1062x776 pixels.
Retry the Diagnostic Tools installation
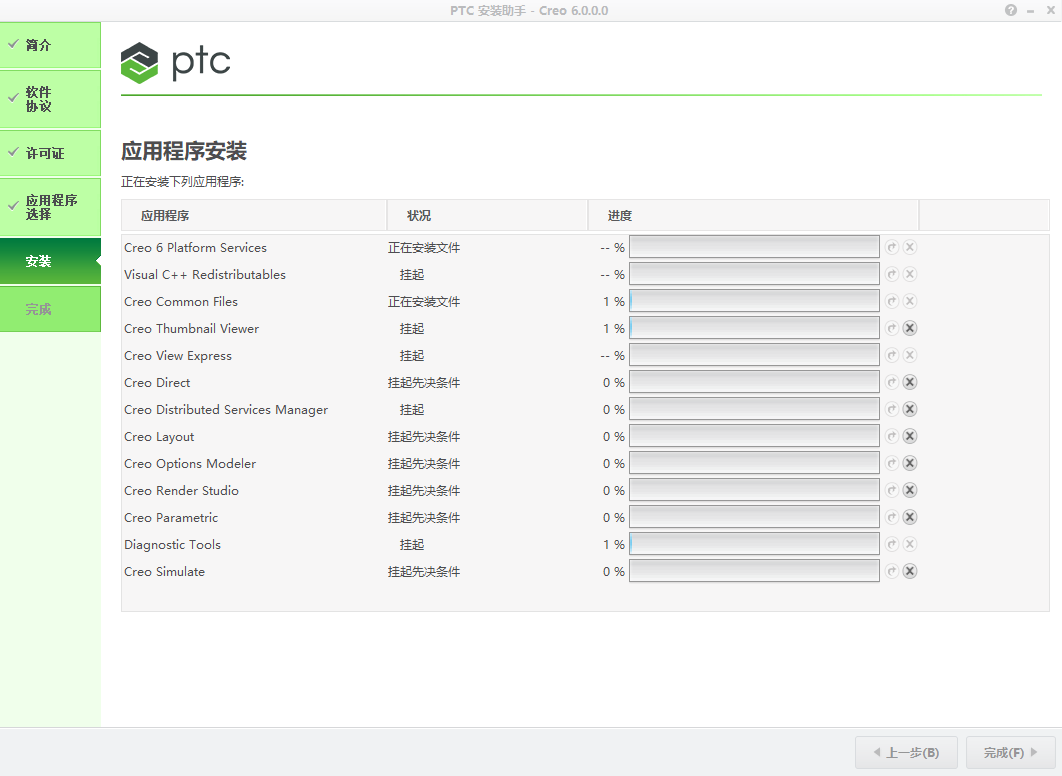pyautogui.click(x=891, y=543)
